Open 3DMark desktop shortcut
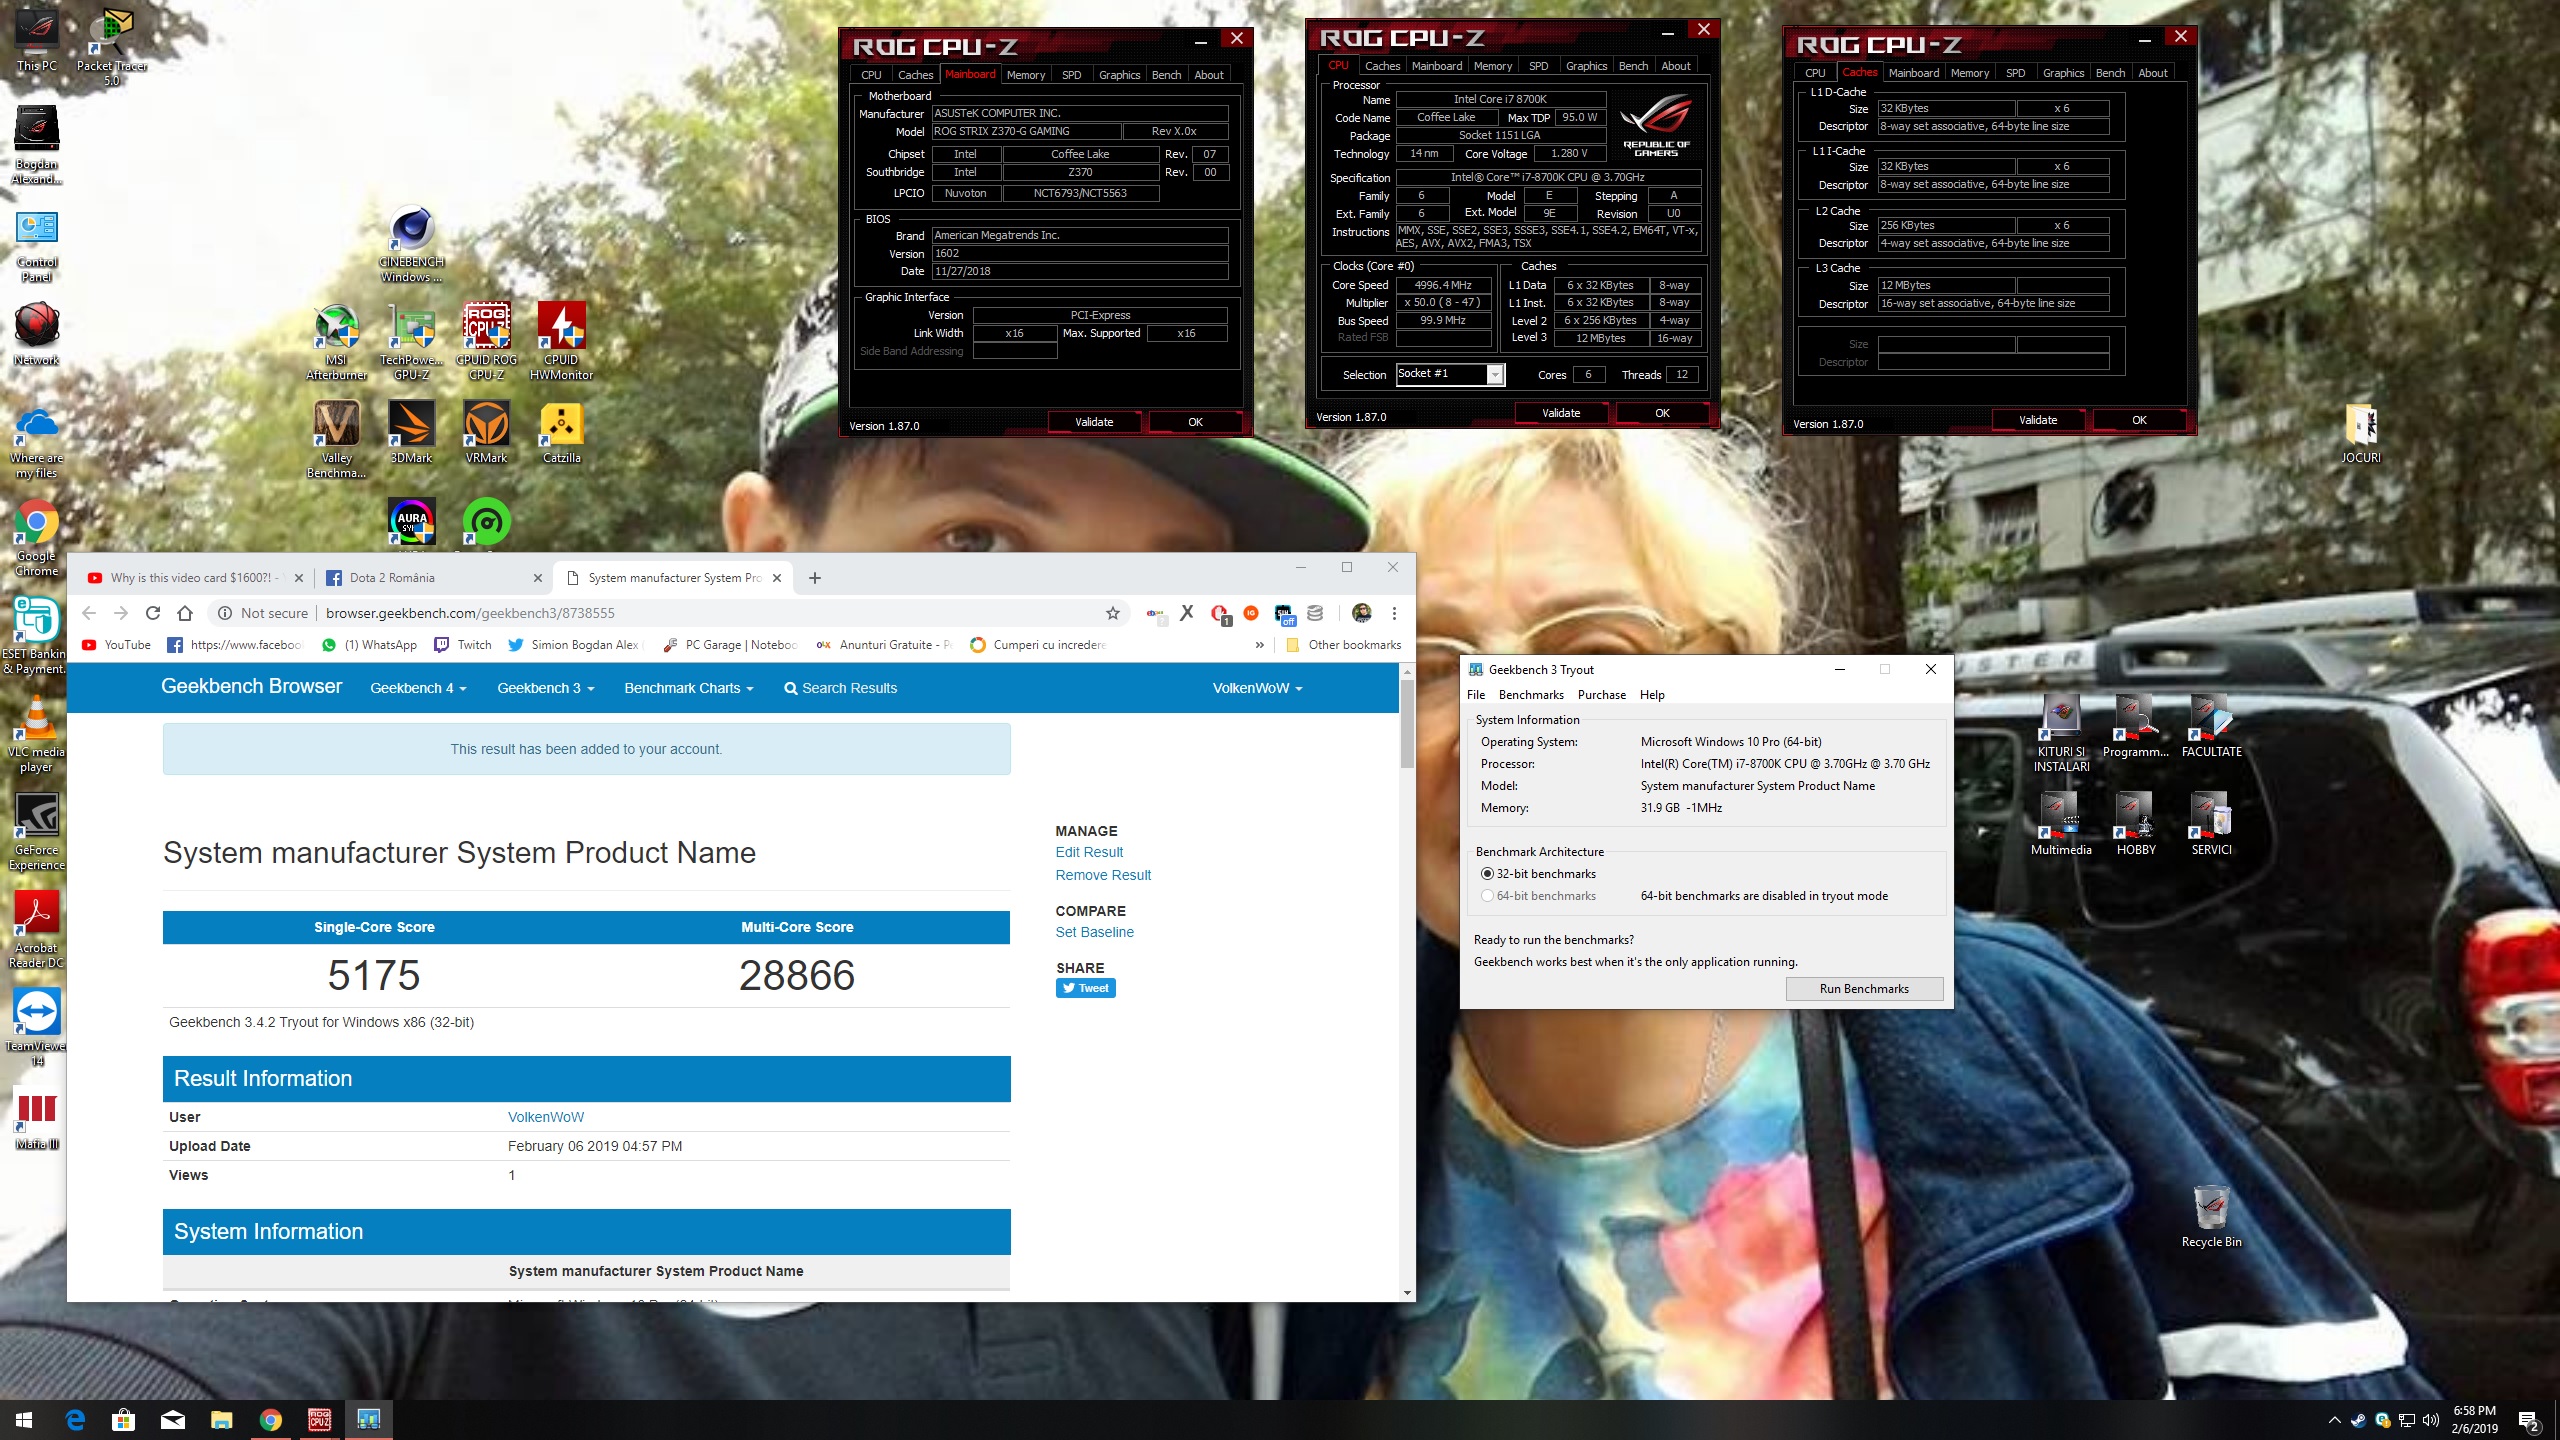 [411, 432]
